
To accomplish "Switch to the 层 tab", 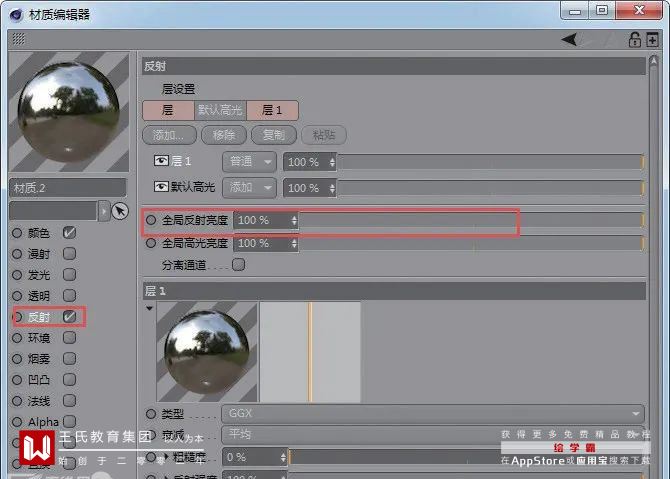I will [x=168, y=110].
